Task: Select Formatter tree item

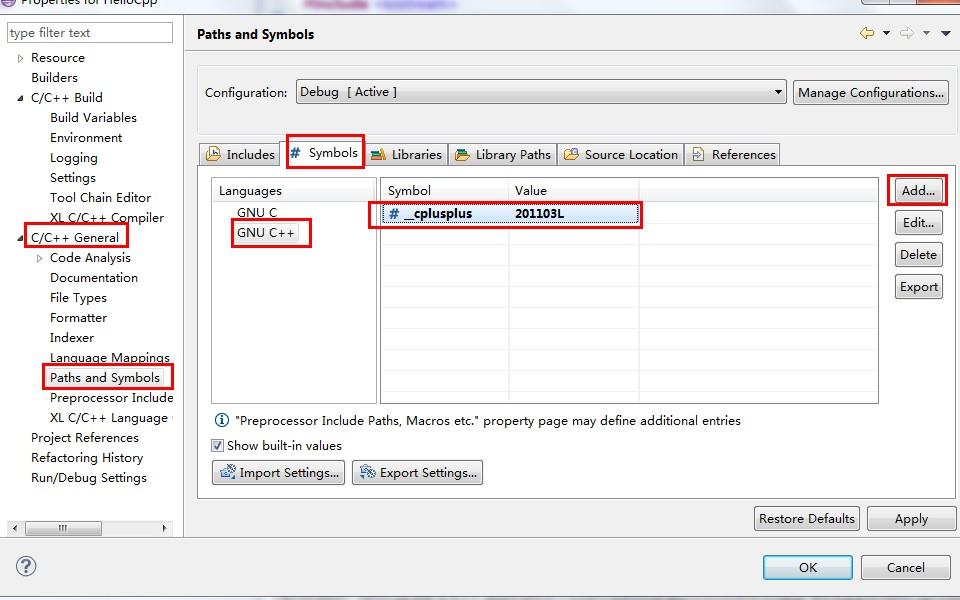Action: [78, 318]
